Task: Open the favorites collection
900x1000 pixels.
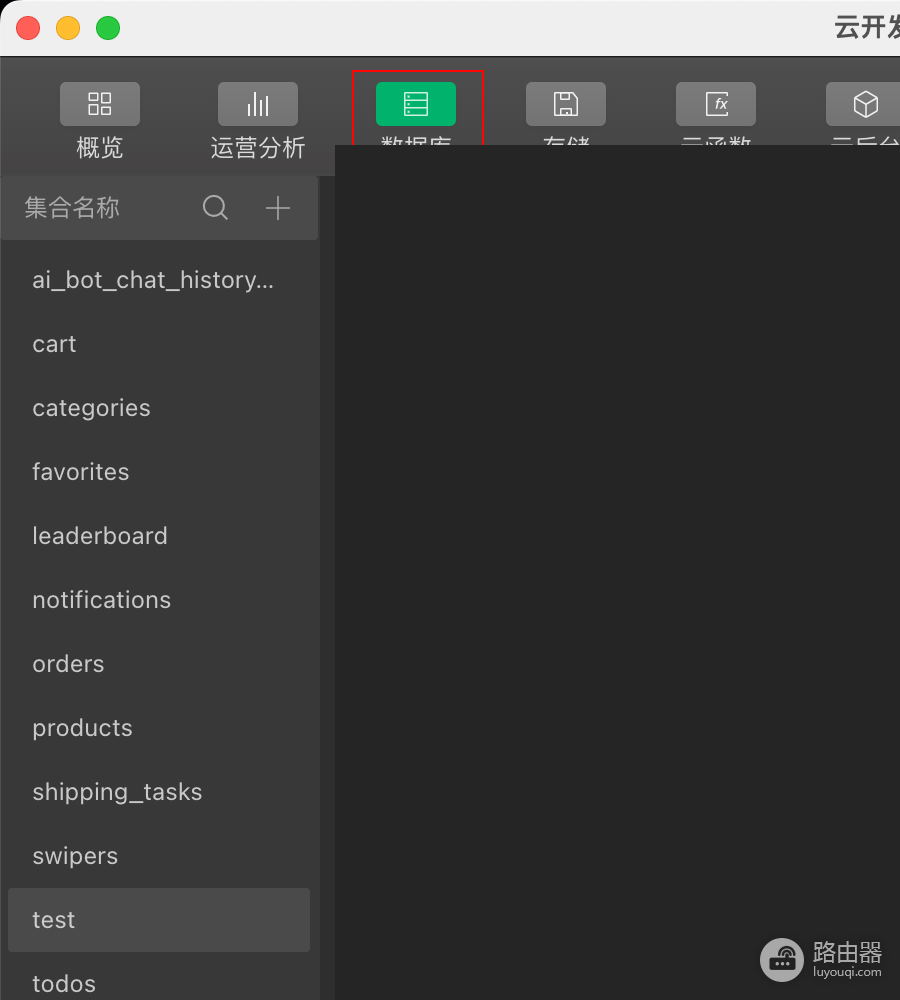Action: tap(159, 473)
